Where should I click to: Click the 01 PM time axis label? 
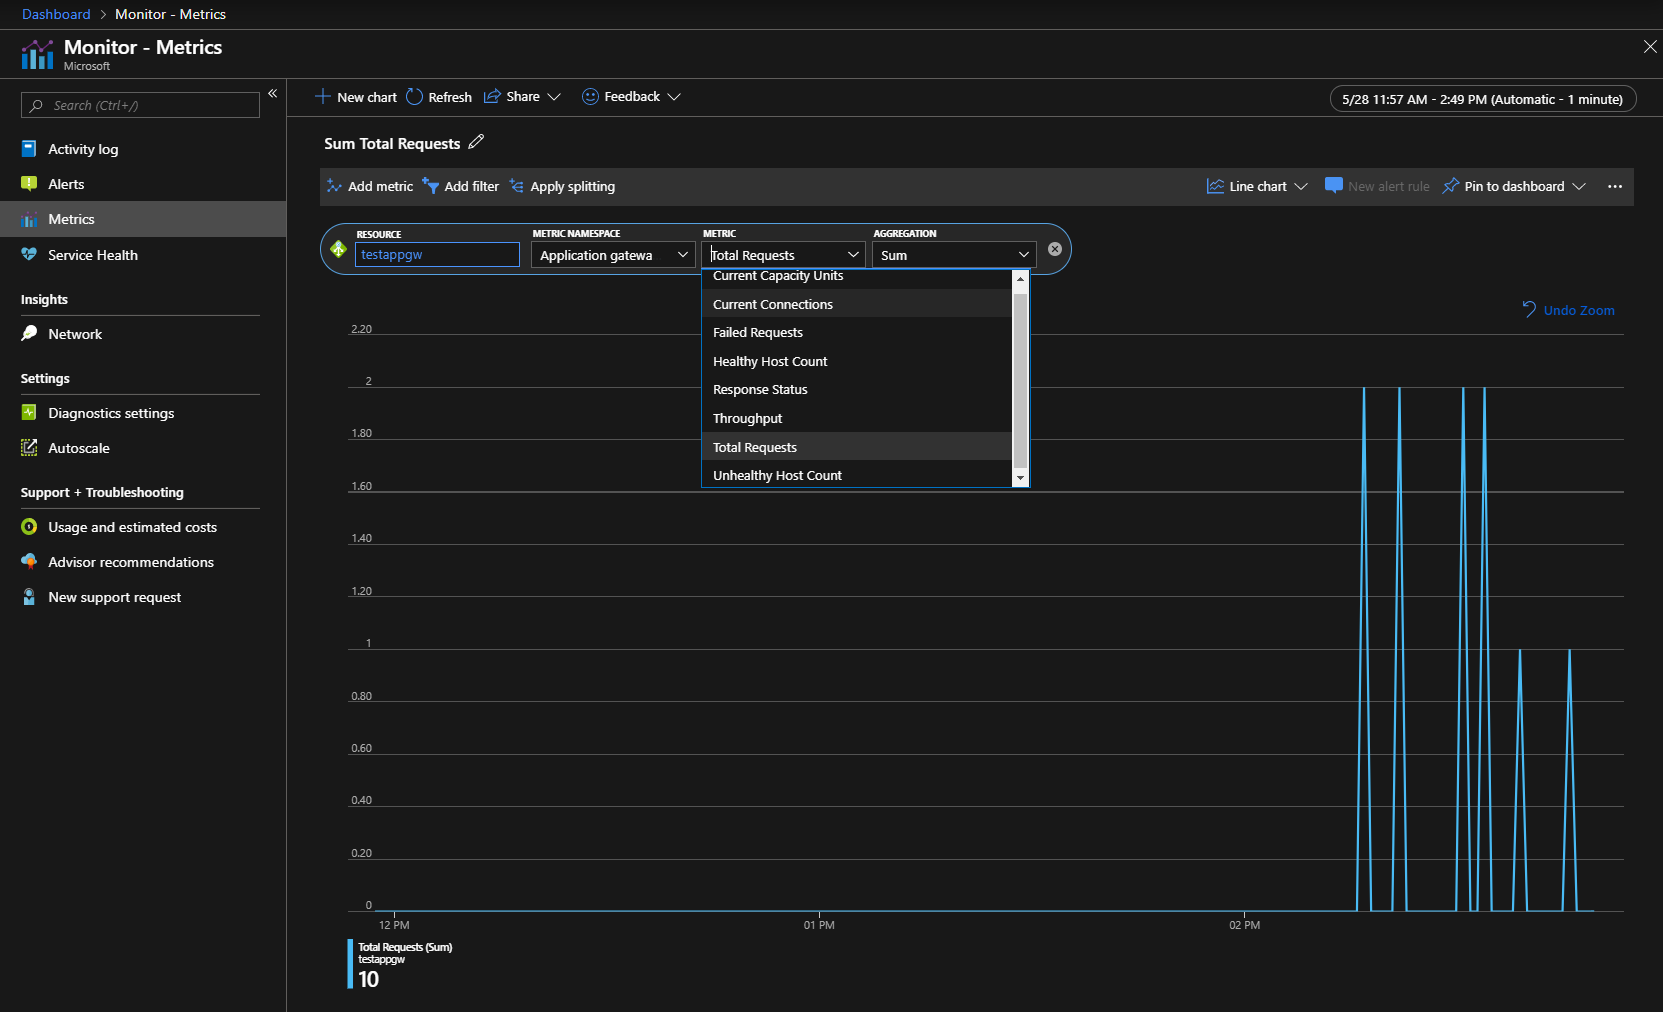point(819,925)
